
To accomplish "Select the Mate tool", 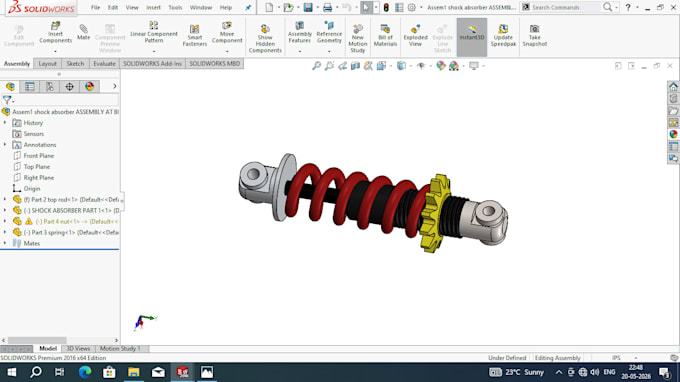I will pos(83,33).
